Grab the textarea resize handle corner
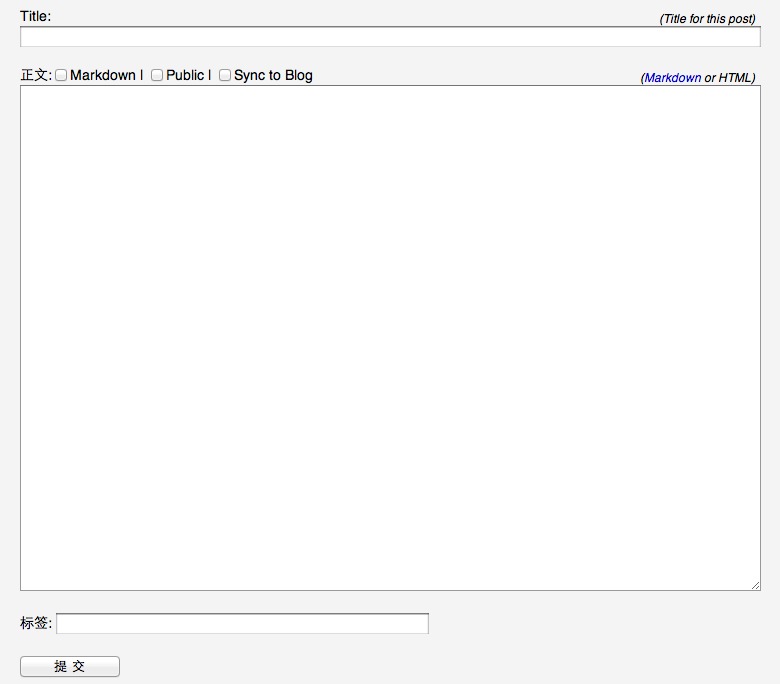780x684 pixels. (x=756, y=586)
